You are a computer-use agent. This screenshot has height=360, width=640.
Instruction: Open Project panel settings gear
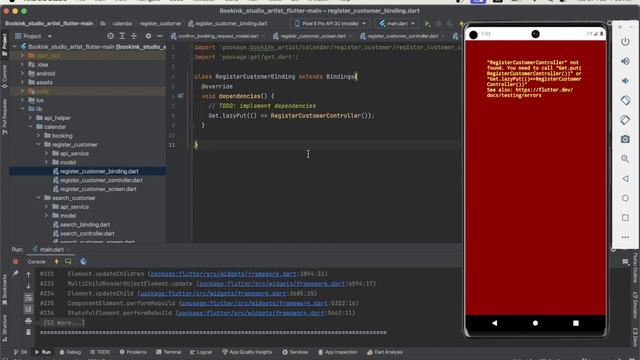(x=148, y=36)
